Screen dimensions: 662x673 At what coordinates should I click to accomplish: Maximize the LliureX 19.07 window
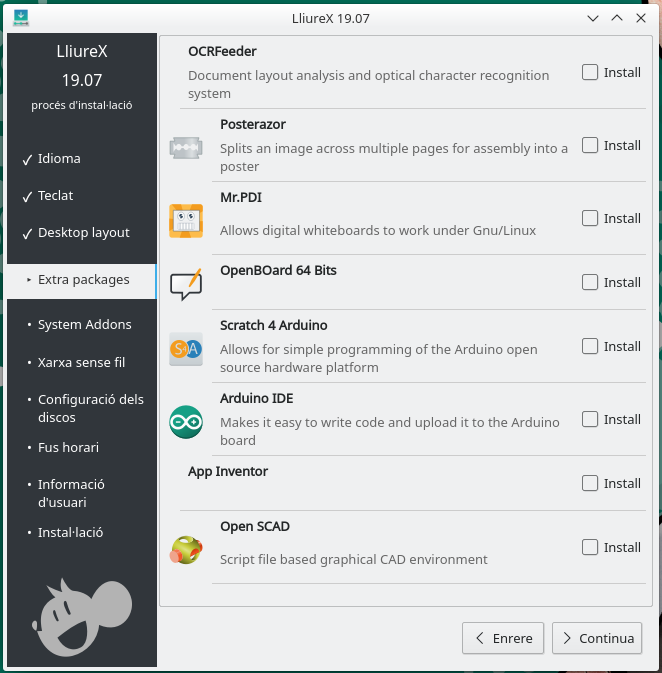(617, 18)
